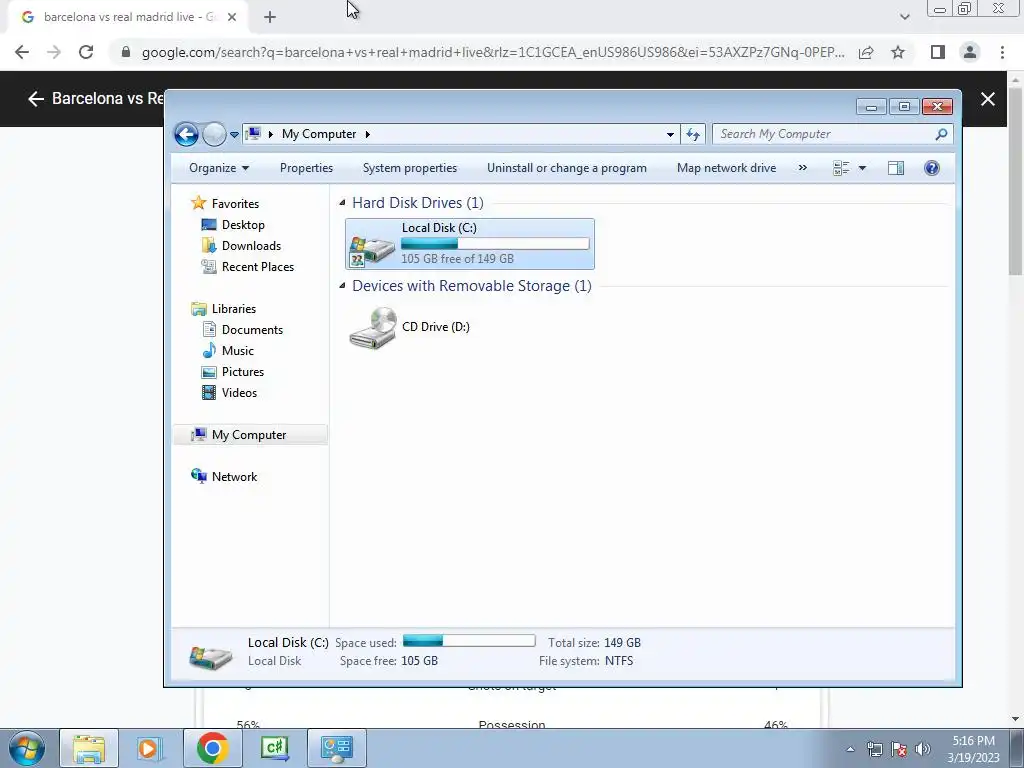Screen dimensions: 1024x768
Task: Toggle the Chrome side panel
Action: click(938, 52)
